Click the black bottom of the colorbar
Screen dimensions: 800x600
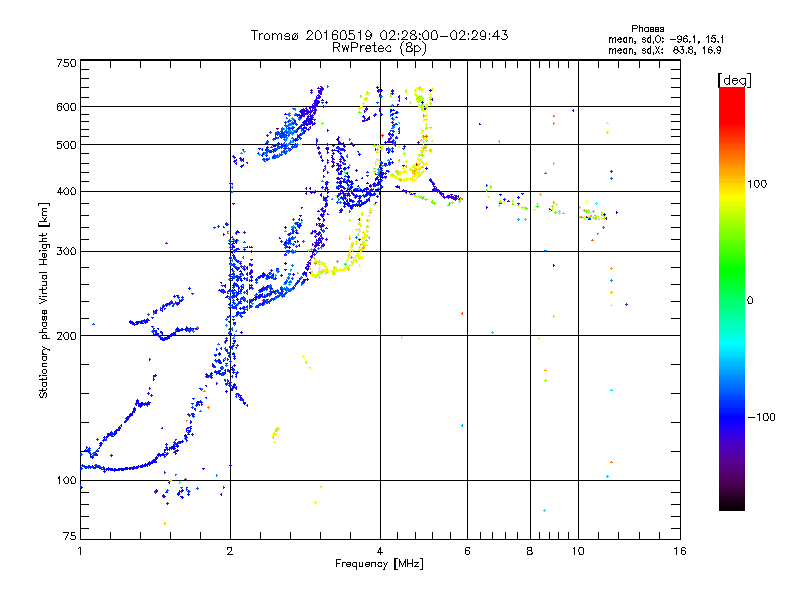pos(732,503)
